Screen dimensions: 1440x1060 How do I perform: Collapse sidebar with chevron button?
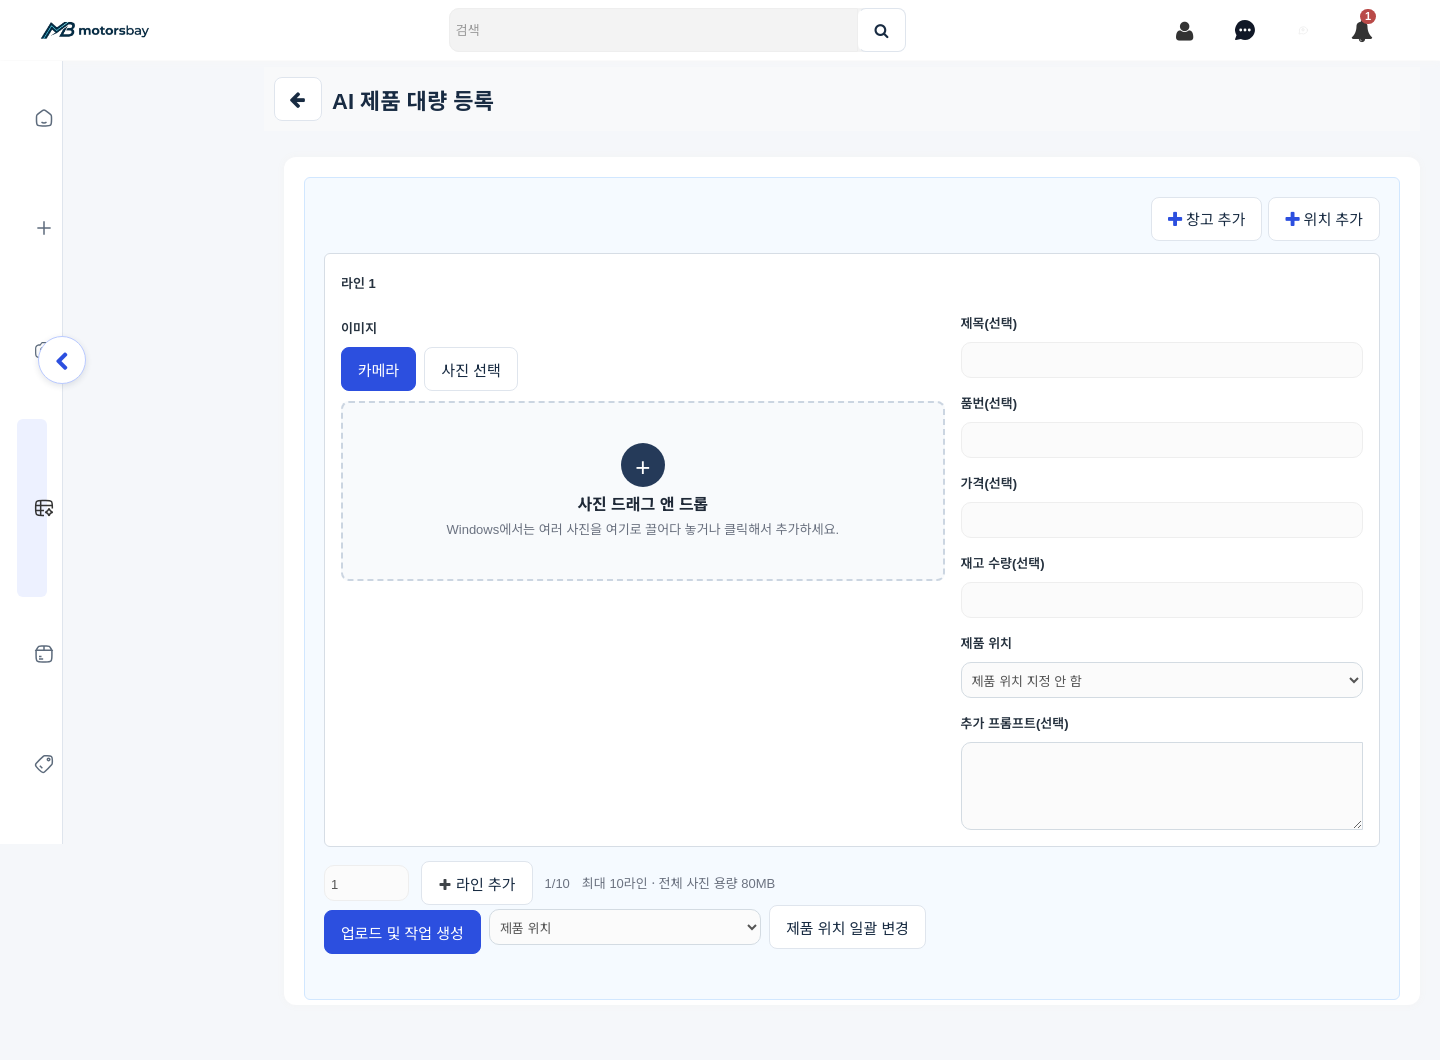coord(62,360)
